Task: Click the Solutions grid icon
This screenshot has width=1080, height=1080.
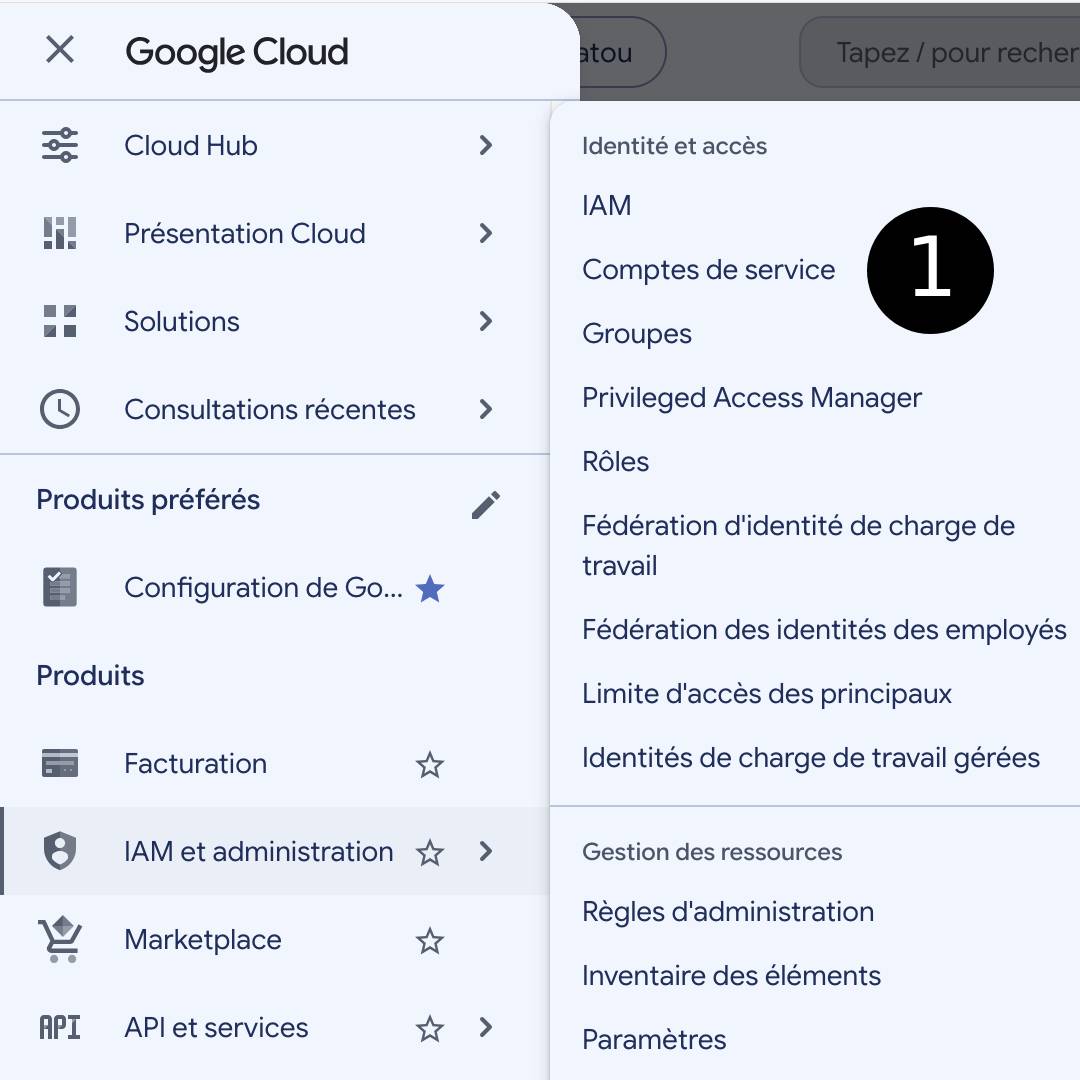Action: (x=60, y=322)
